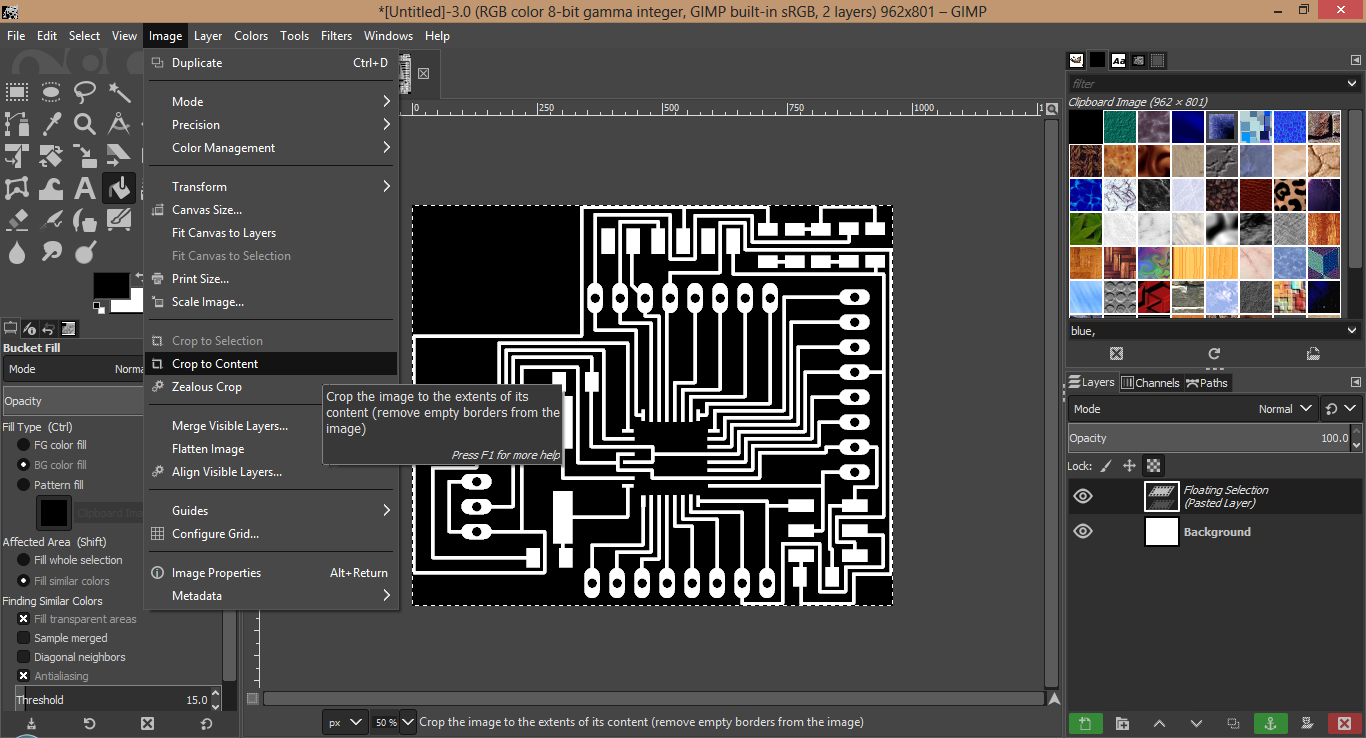
Task: Click the foreground black color swatch
Action: point(111,285)
